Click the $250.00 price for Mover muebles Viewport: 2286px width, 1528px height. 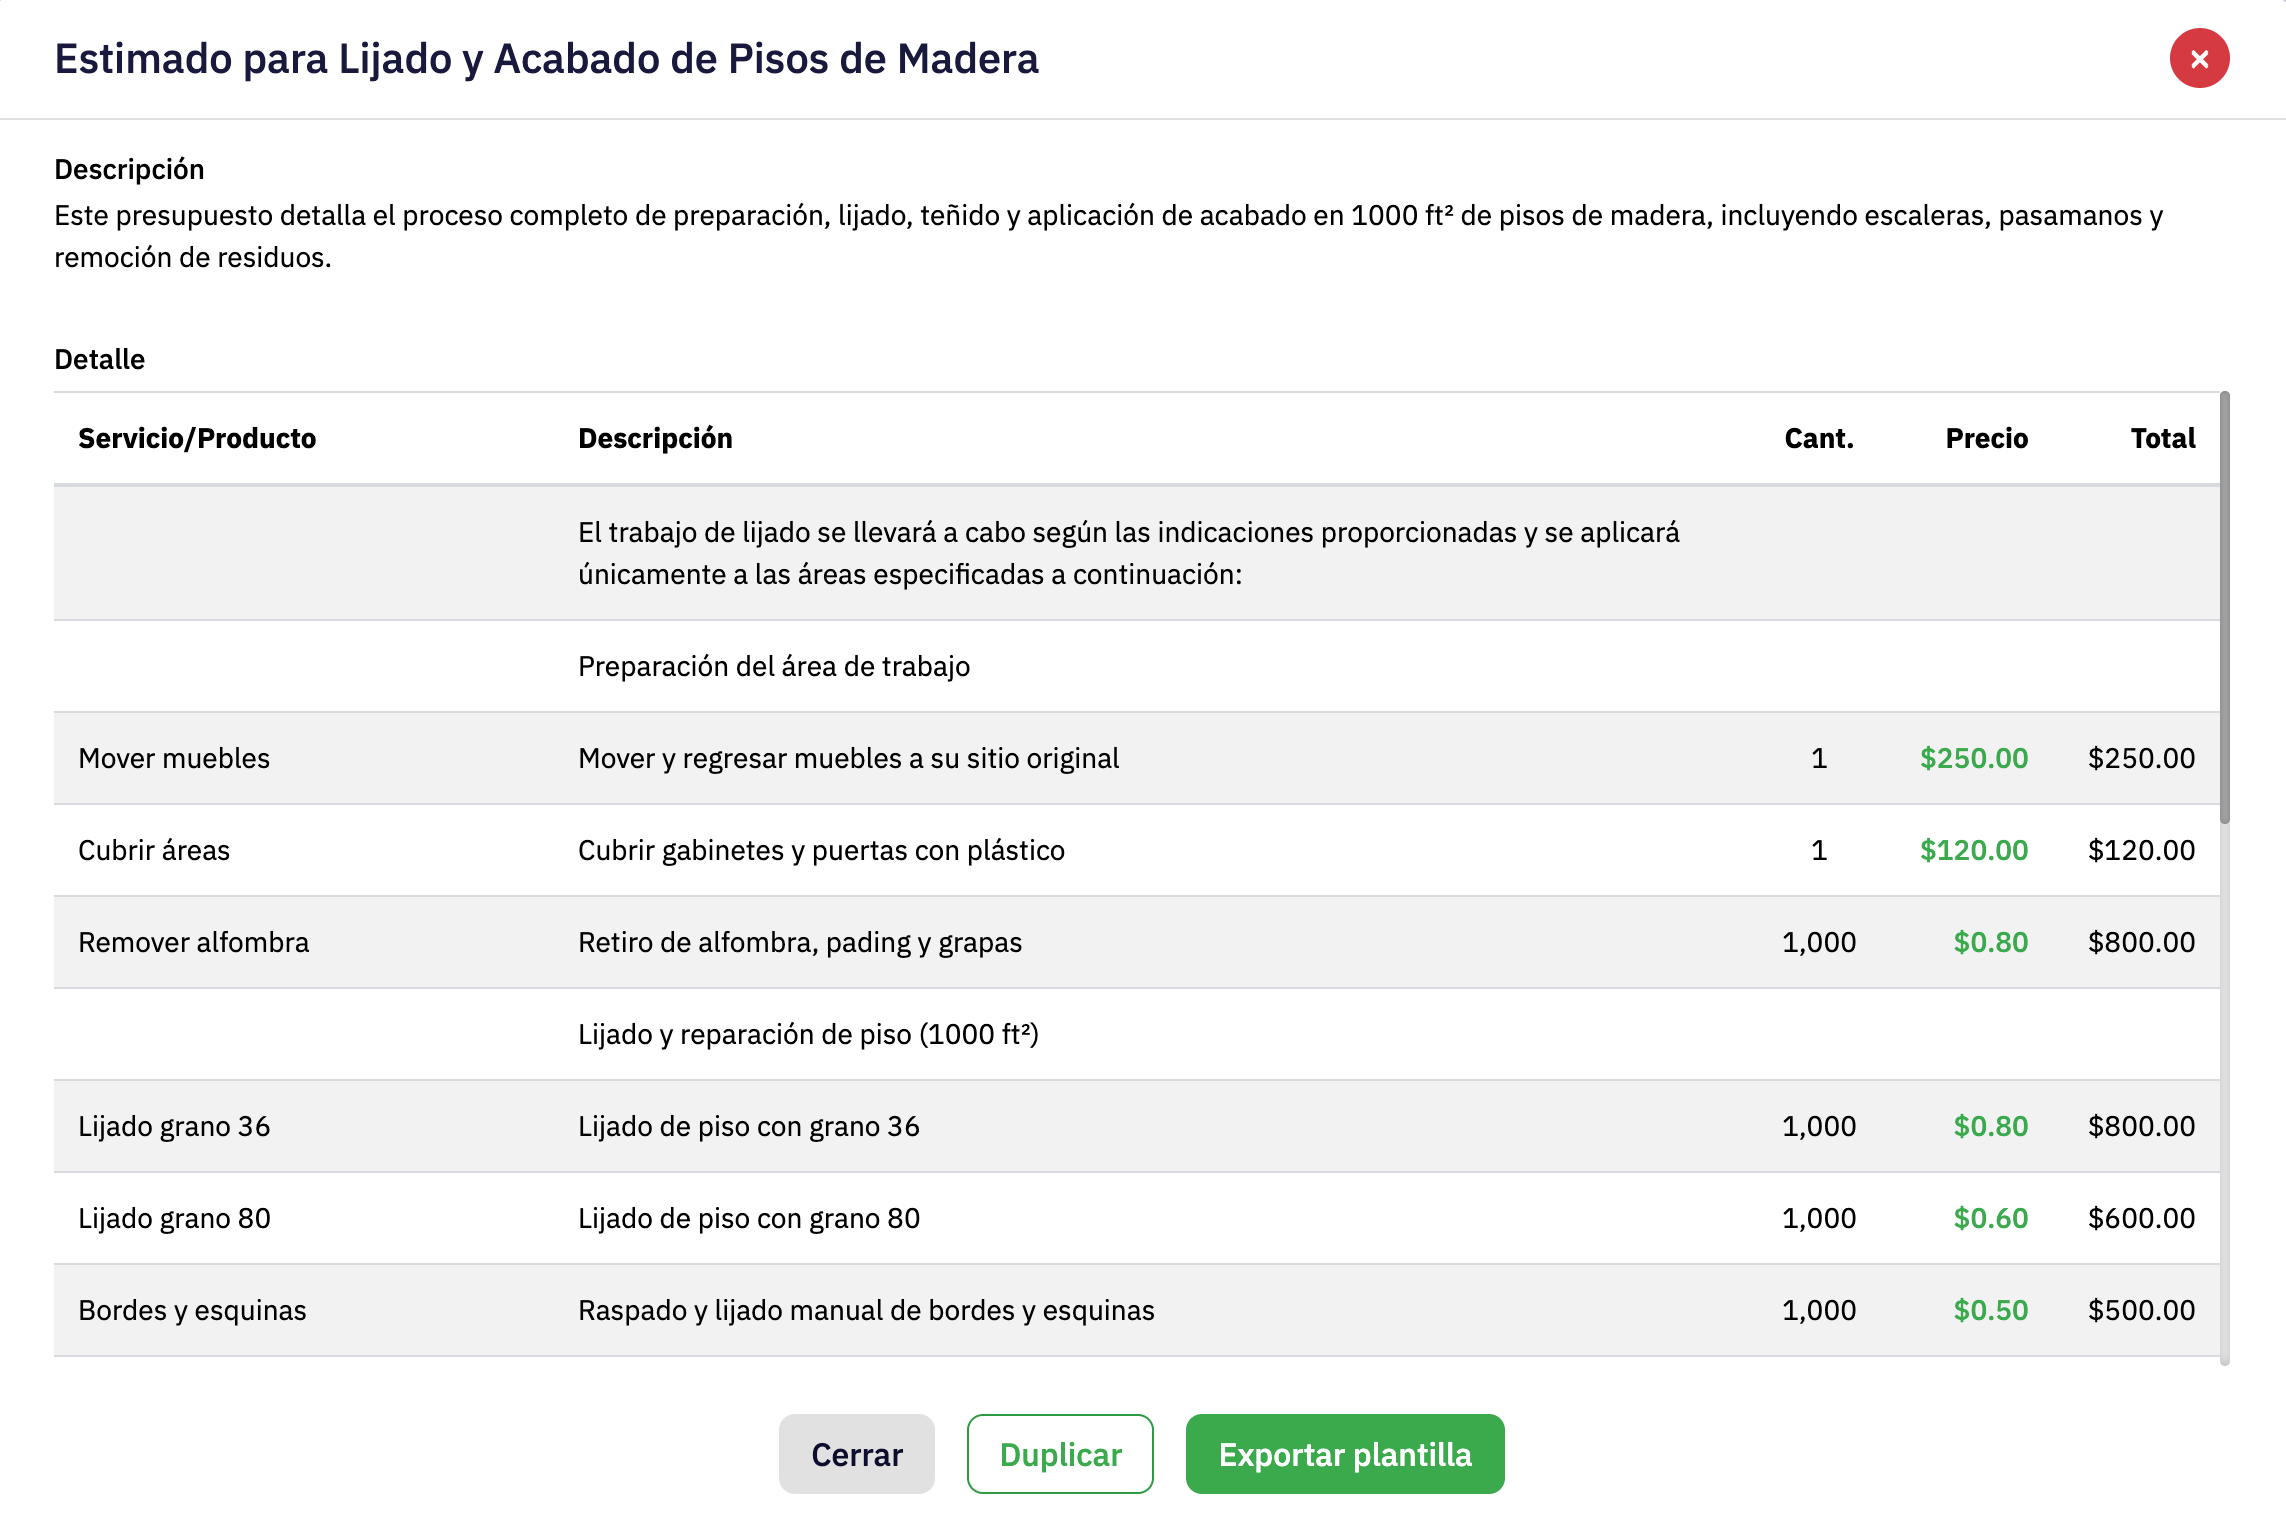point(1973,758)
